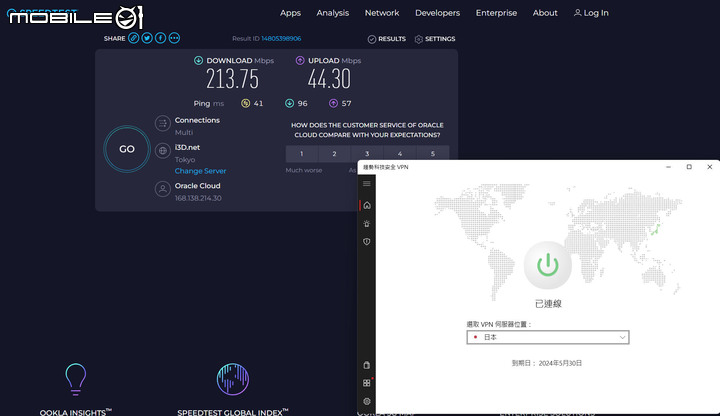Image resolution: width=720 pixels, height=416 pixels.
Task: Open the Network menu
Action: click(382, 13)
